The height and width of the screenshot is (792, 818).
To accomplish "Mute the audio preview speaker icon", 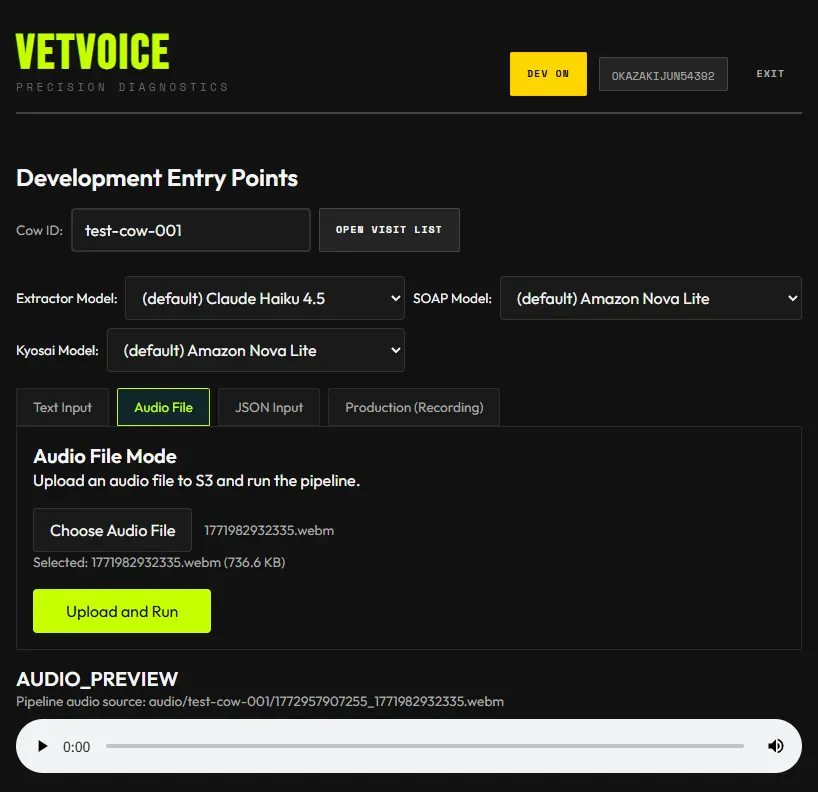I will [x=775, y=746].
